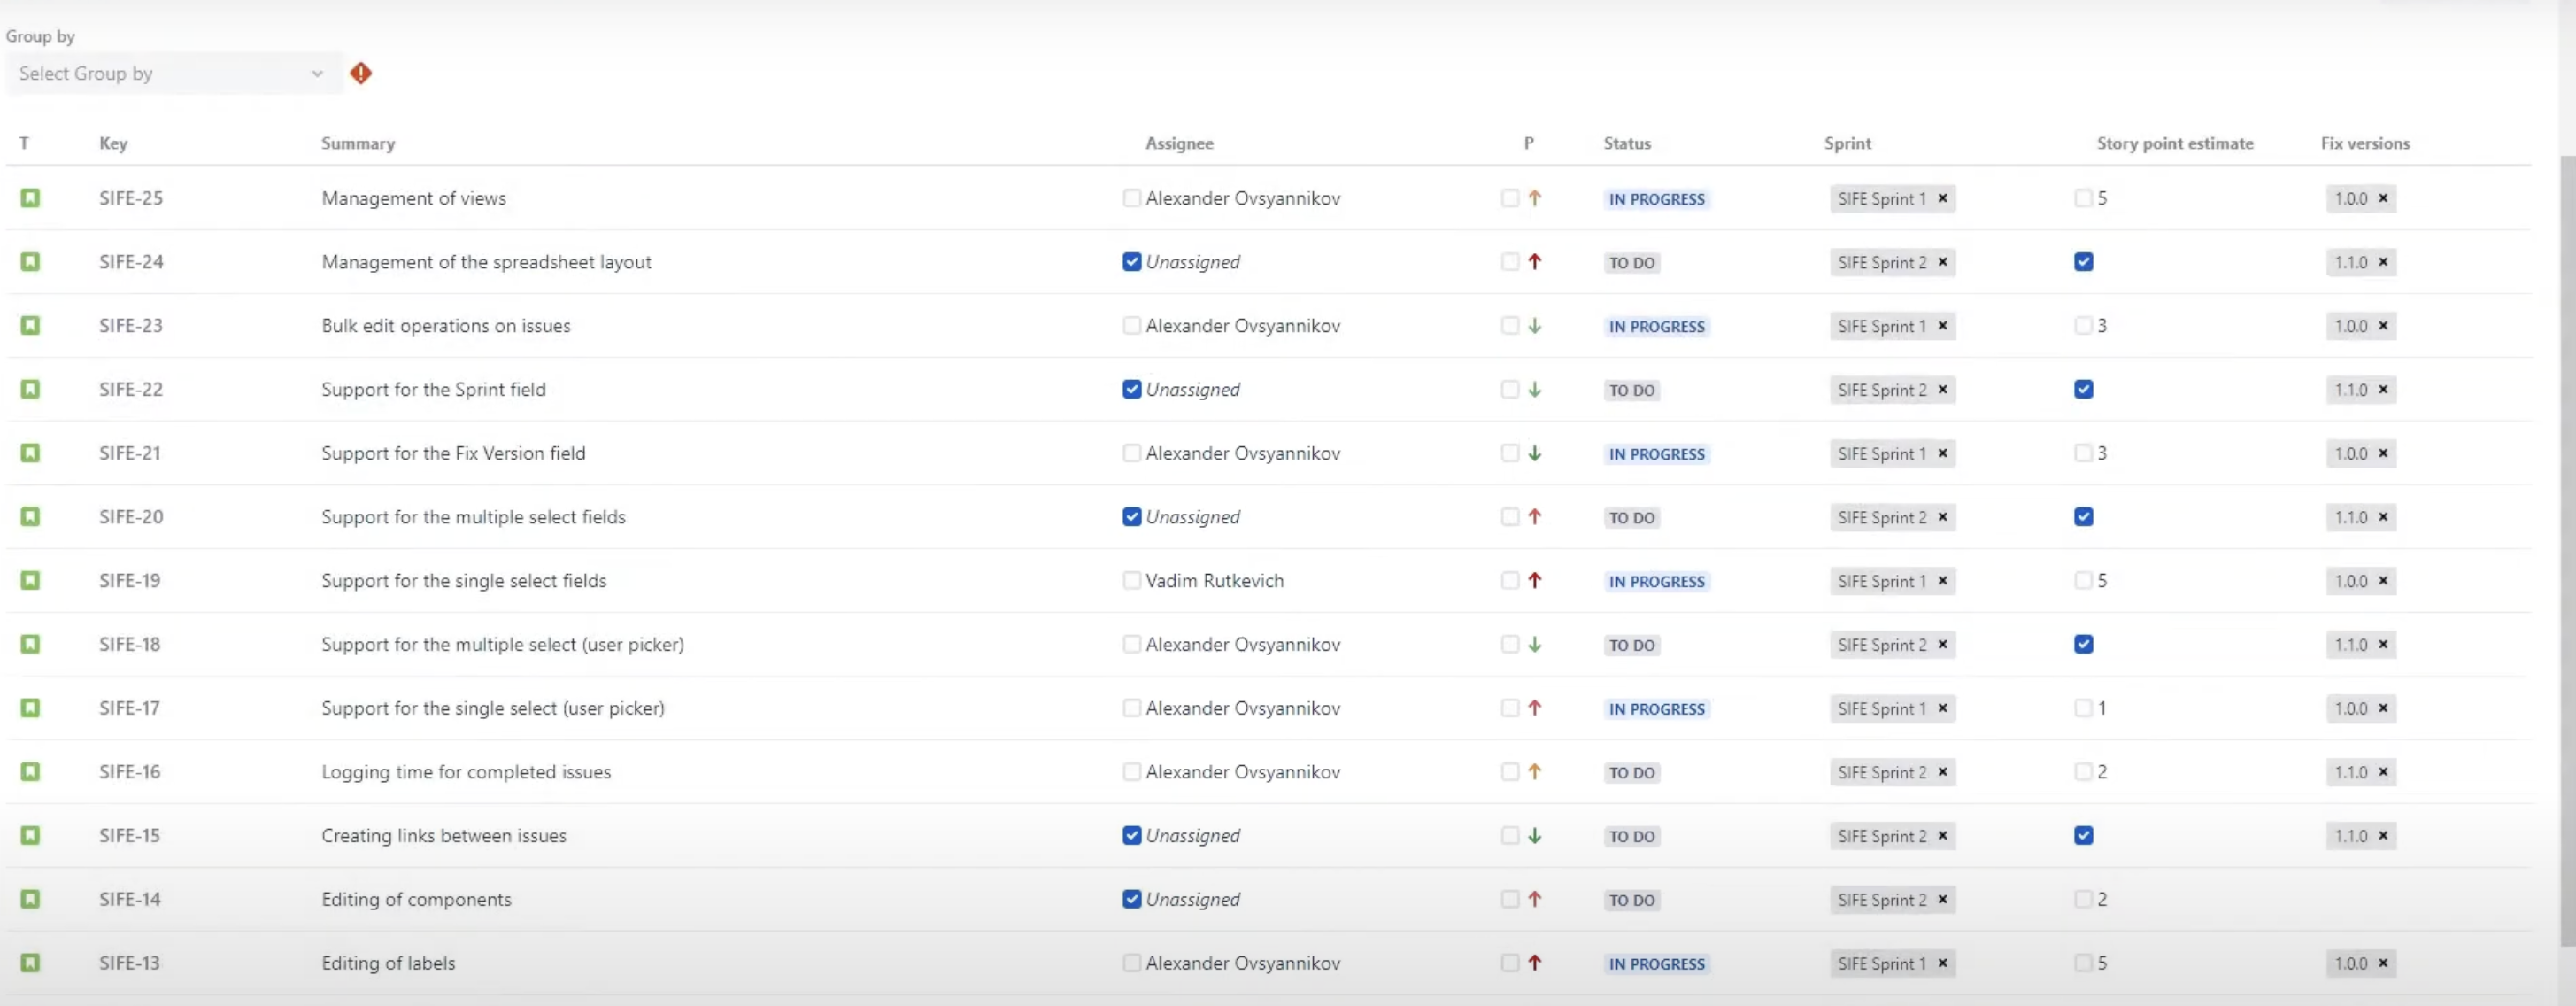The height and width of the screenshot is (1006, 2576).
Task: Click the green story icon for SIFE-14
Action: [28, 899]
